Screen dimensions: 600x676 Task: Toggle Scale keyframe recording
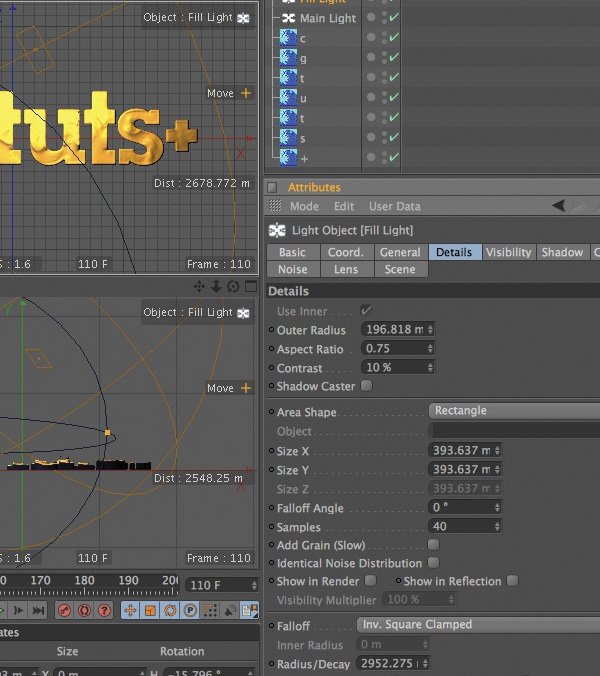click(150, 610)
